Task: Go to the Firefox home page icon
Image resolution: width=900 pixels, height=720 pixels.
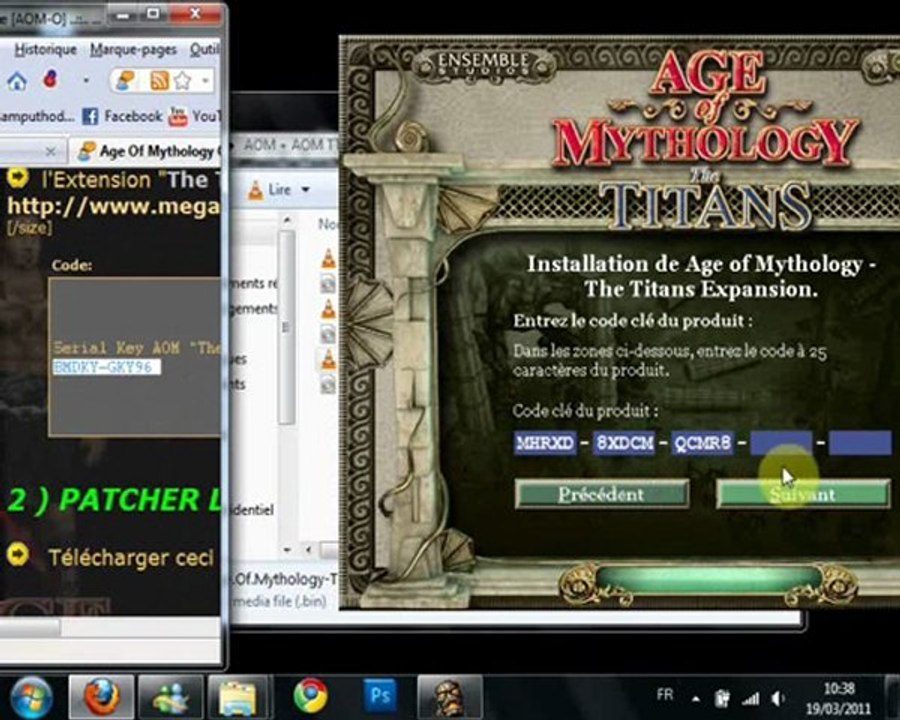Action: 17,80
